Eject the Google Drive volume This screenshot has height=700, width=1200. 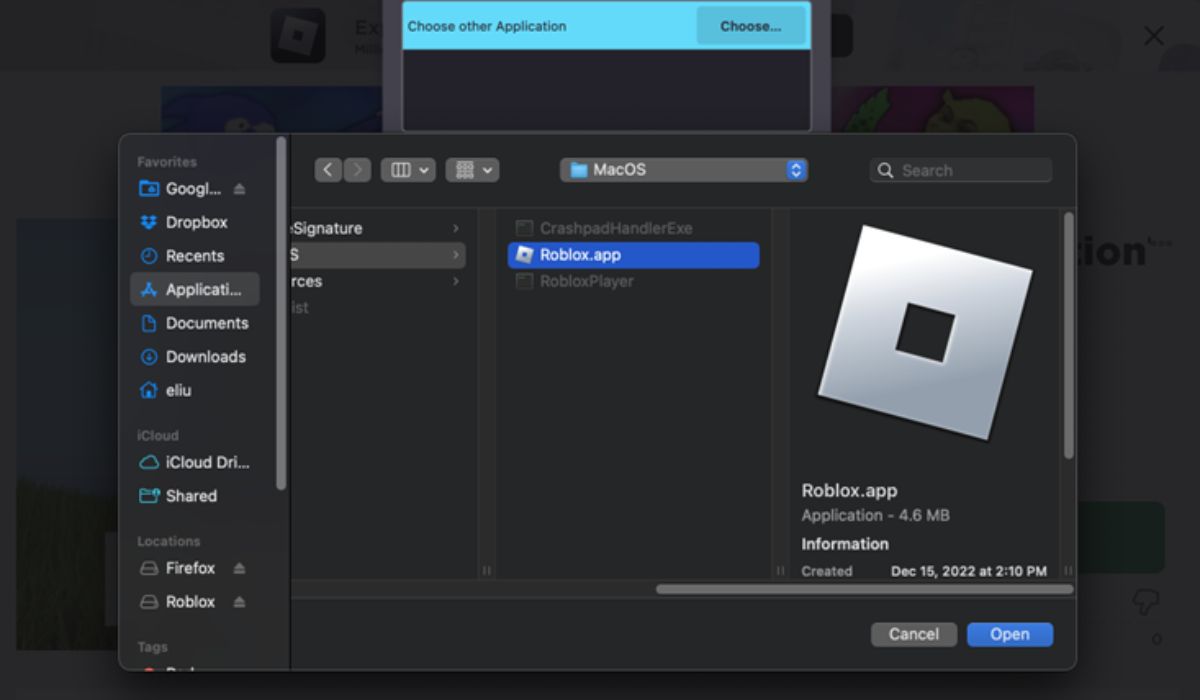point(239,189)
